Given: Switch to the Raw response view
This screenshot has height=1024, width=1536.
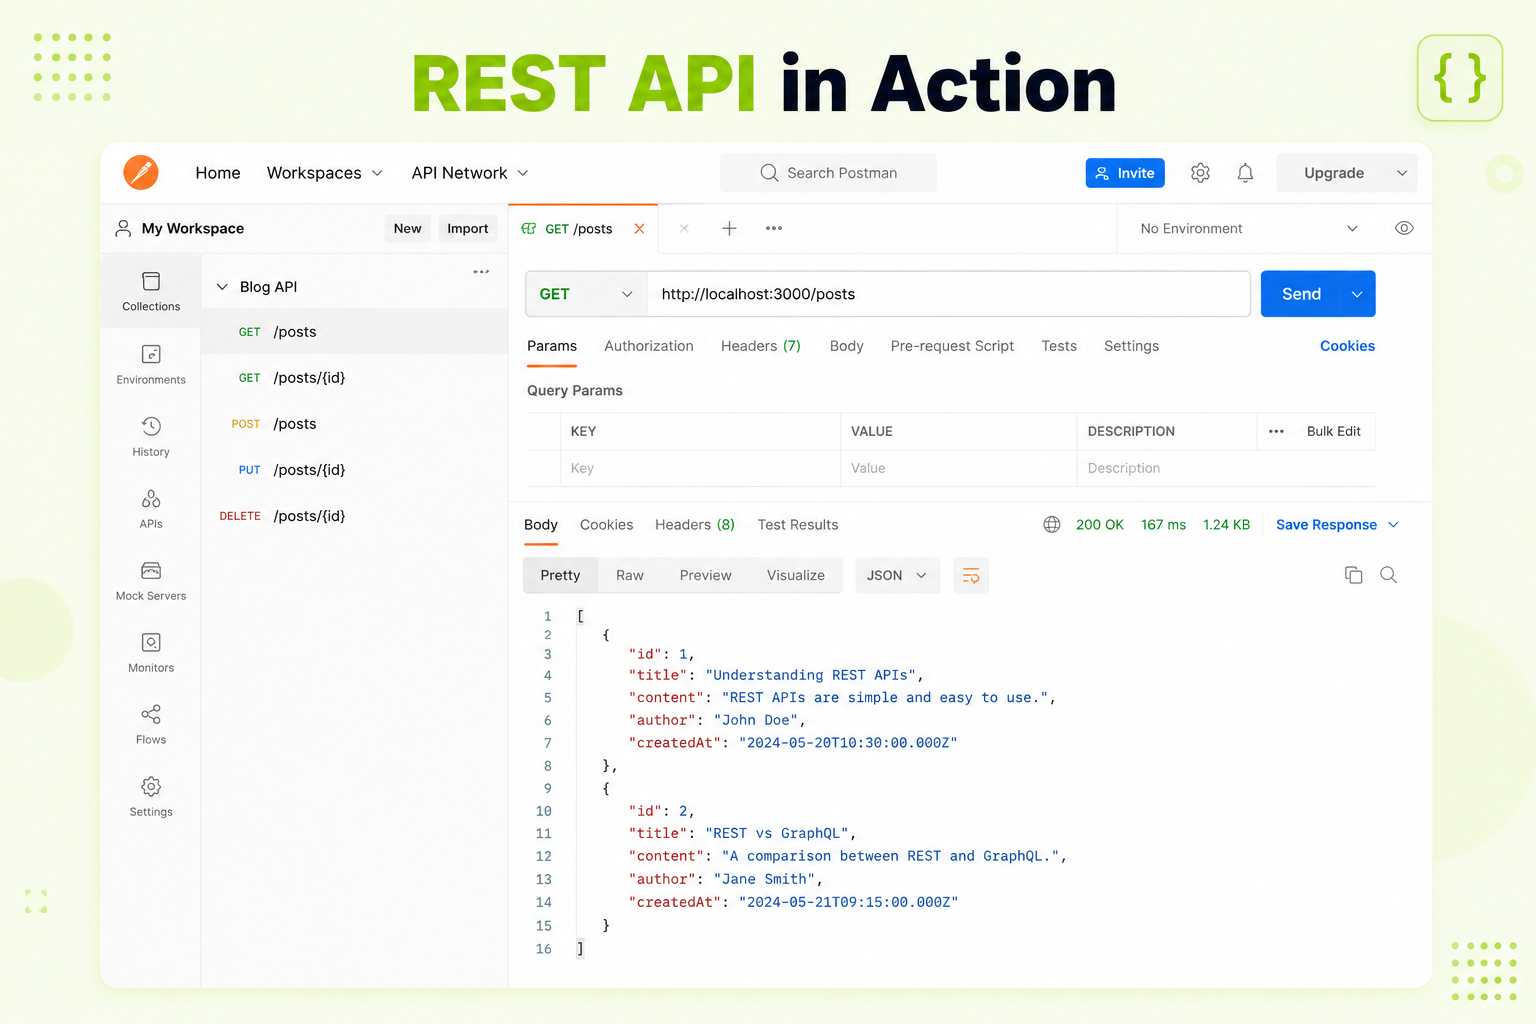Looking at the screenshot, I should [630, 575].
